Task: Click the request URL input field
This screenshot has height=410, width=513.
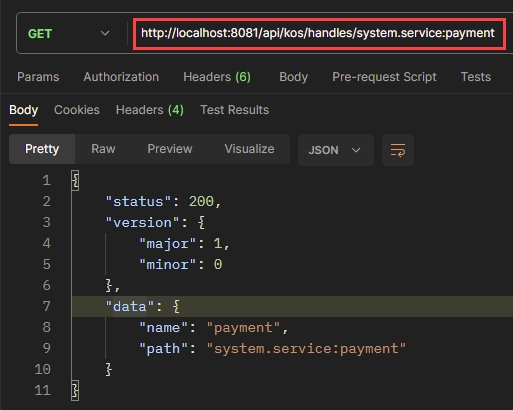Action: click(319, 33)
